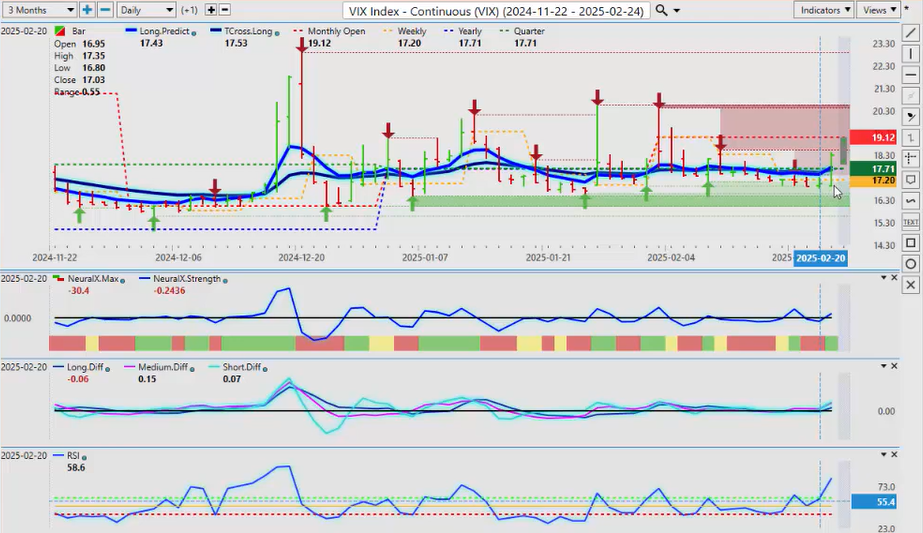Click the NeuralX.Max settings dot
The width and height of the screenshot is (923, 533).
tap(122, 281)
